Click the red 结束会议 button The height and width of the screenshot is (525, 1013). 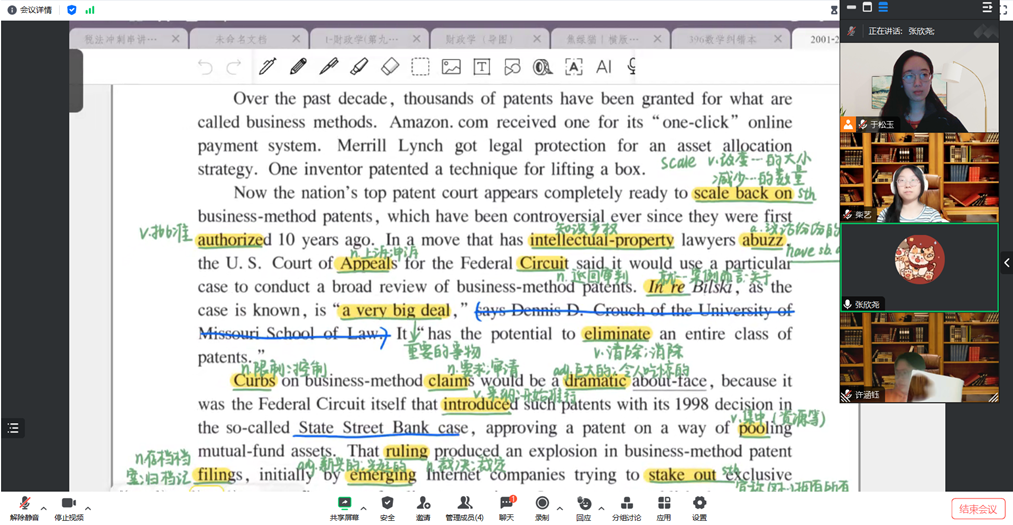coord(977,509)
